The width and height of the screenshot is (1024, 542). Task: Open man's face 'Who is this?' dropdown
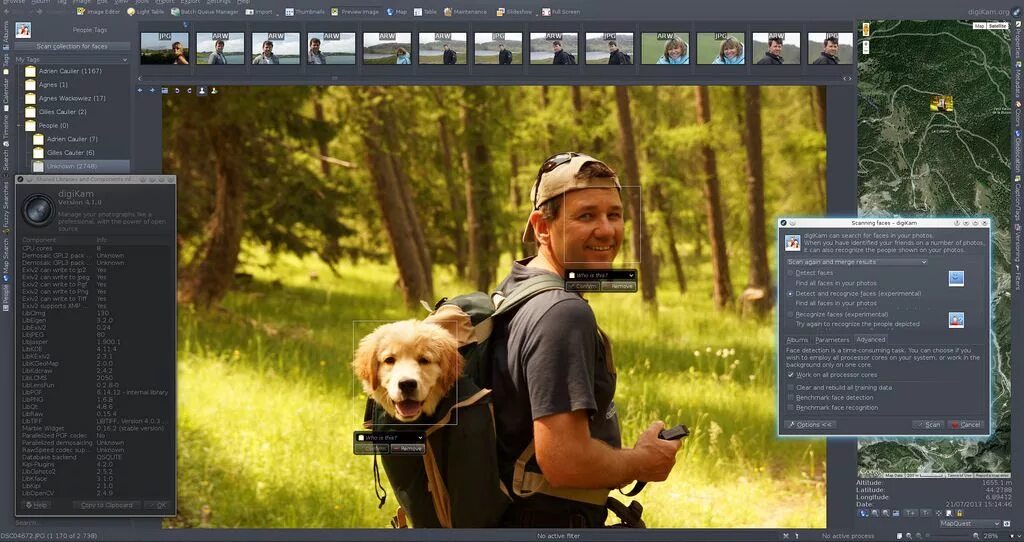click(x=601, y=276)
